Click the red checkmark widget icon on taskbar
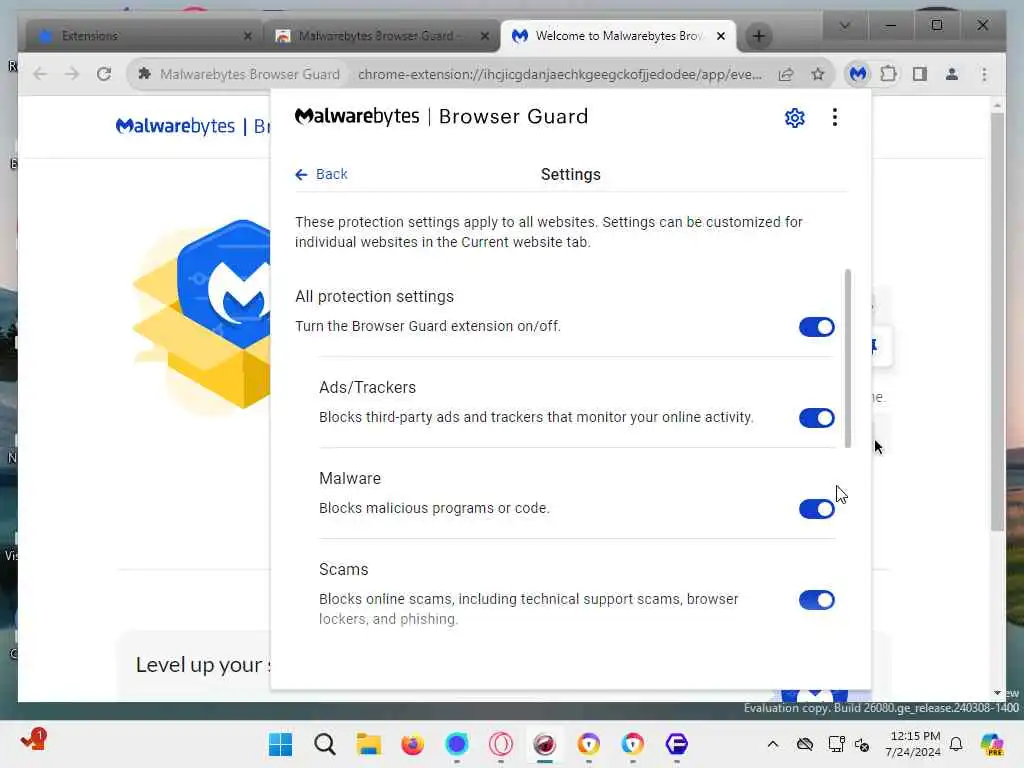 point(33,740)
